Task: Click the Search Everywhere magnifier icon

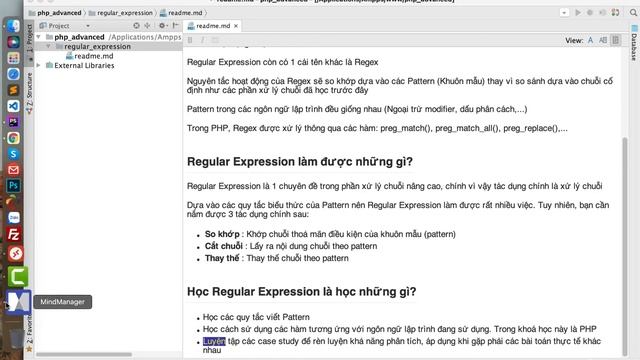Action: [x=633, y=13]
